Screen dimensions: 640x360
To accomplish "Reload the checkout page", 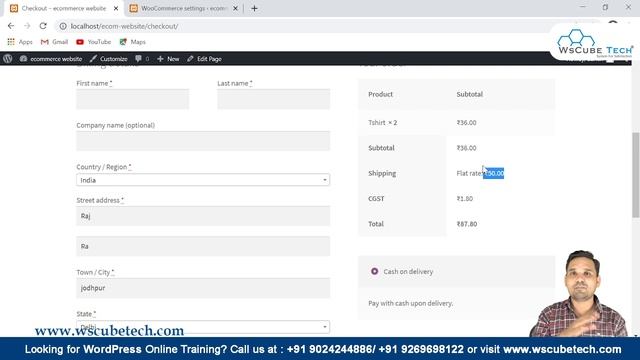I will 43,26.
